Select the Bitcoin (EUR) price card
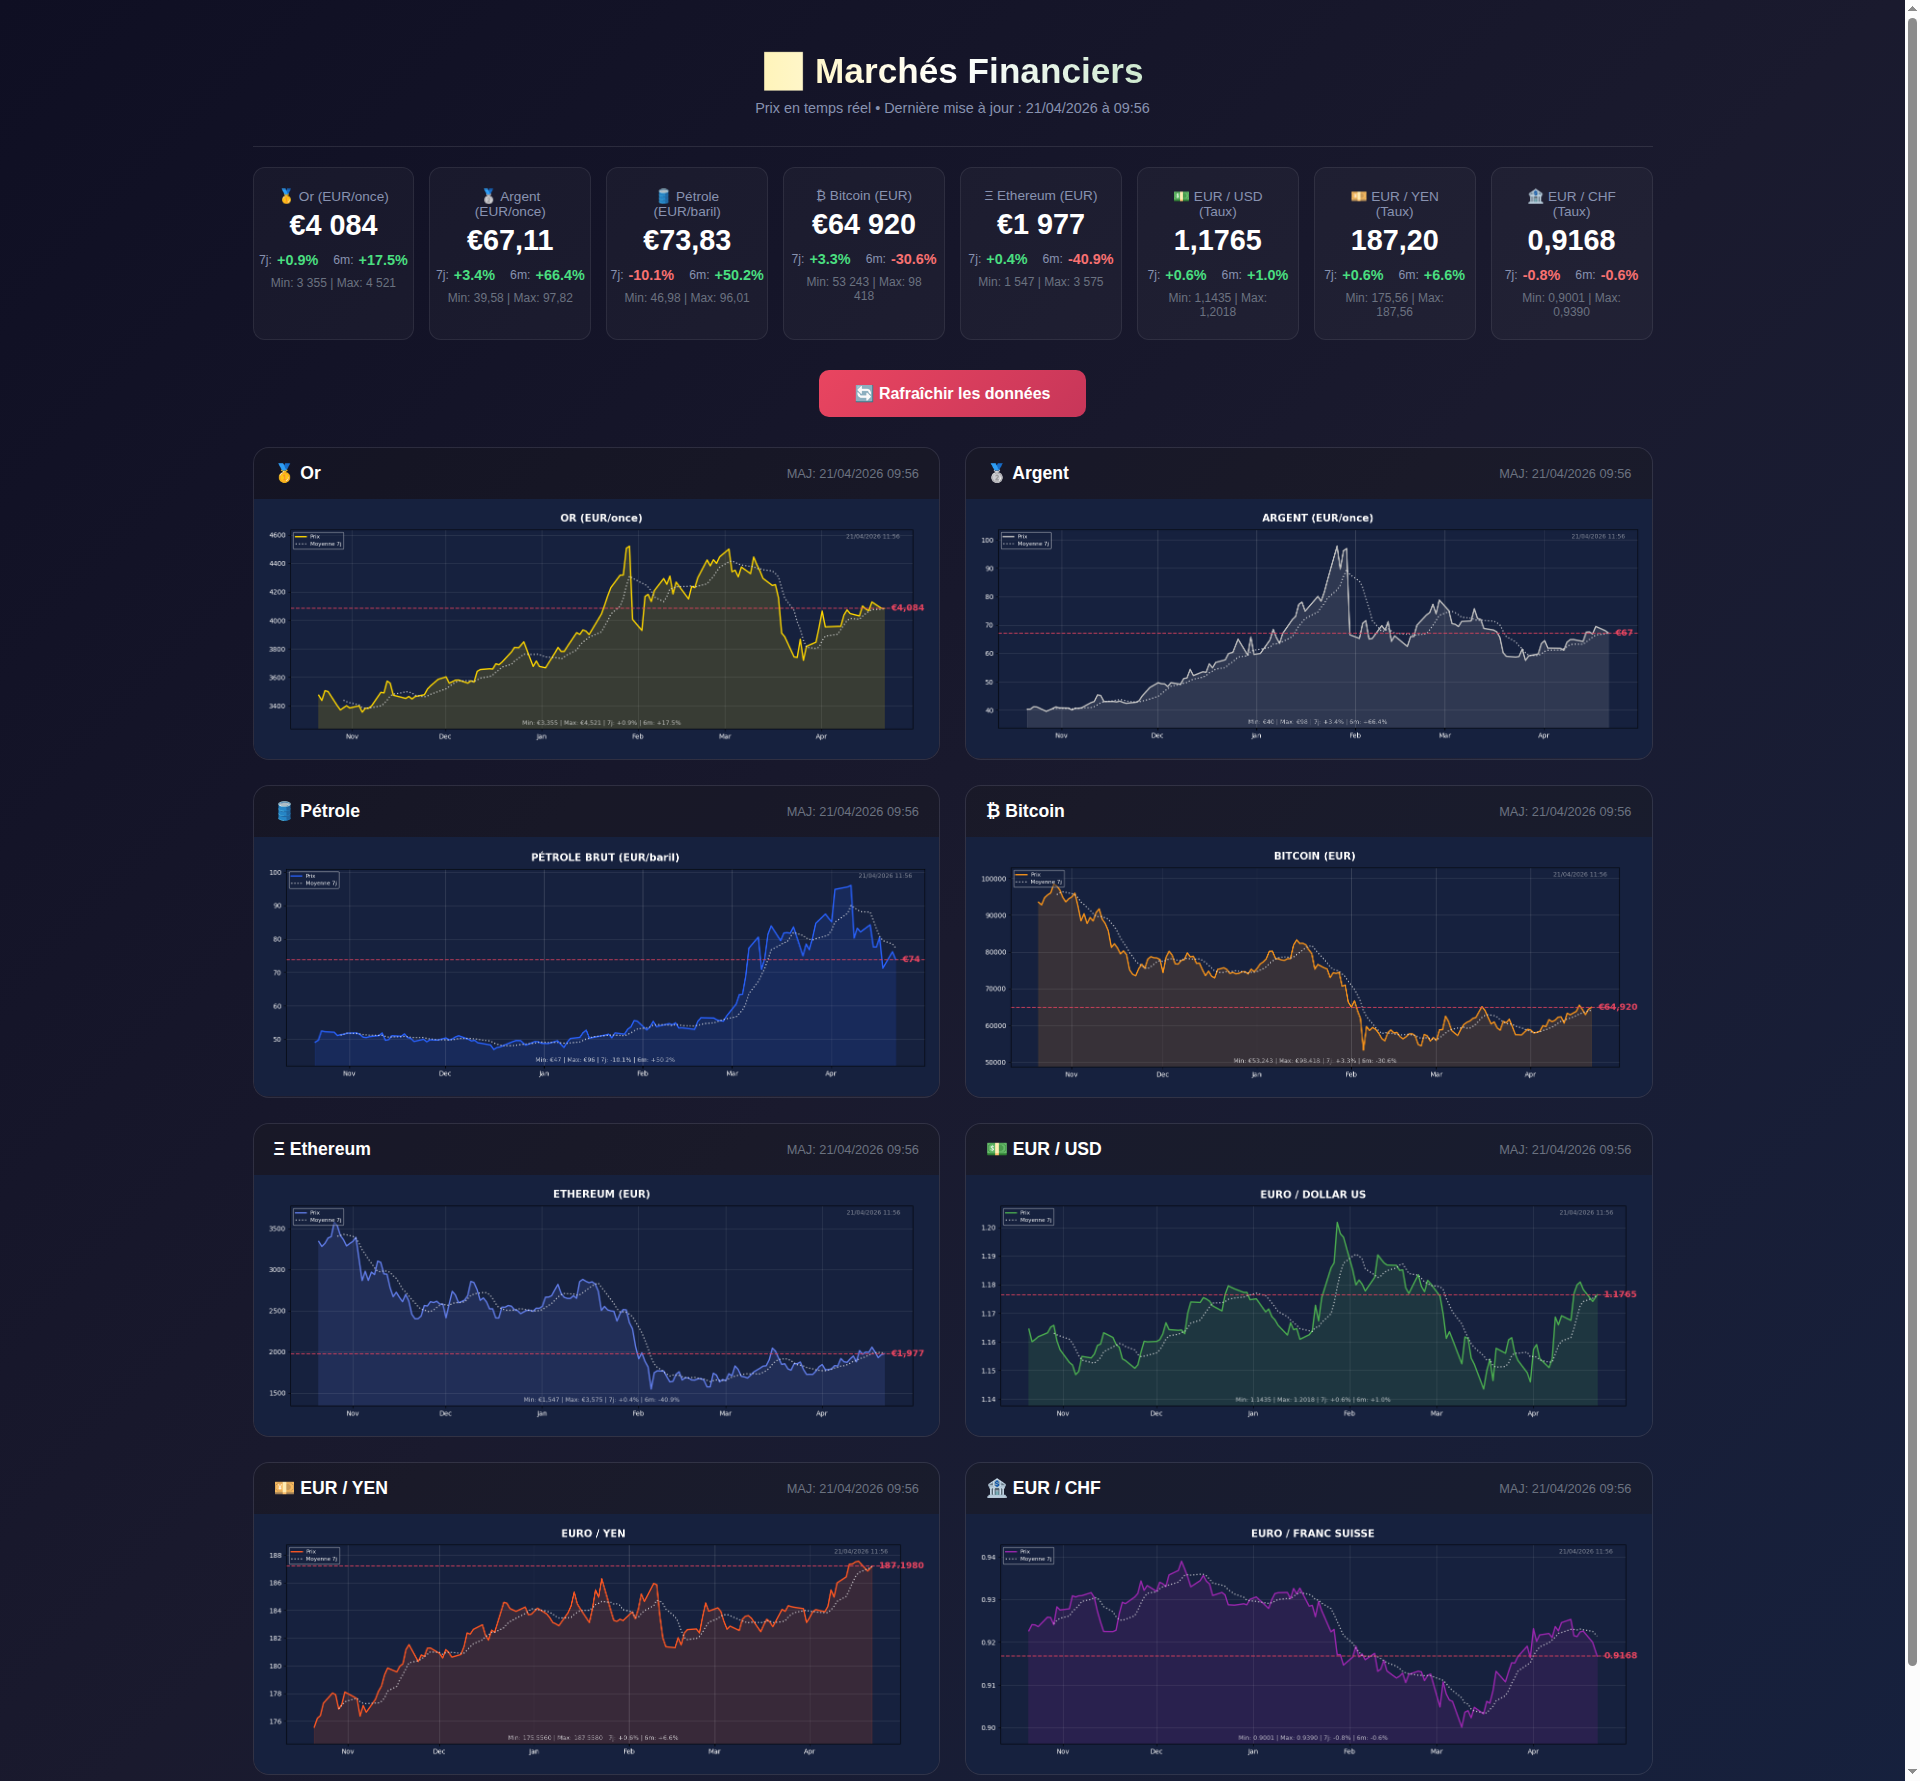This screenshot has width=1920, height=1781. click(863, 253)
